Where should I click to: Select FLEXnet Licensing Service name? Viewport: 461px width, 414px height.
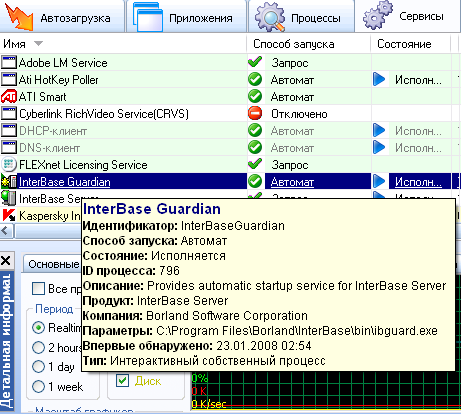click(83, 165)
